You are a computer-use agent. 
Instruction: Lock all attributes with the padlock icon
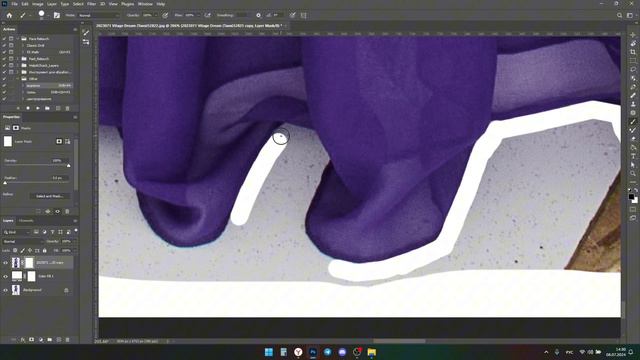pos(44,250)
